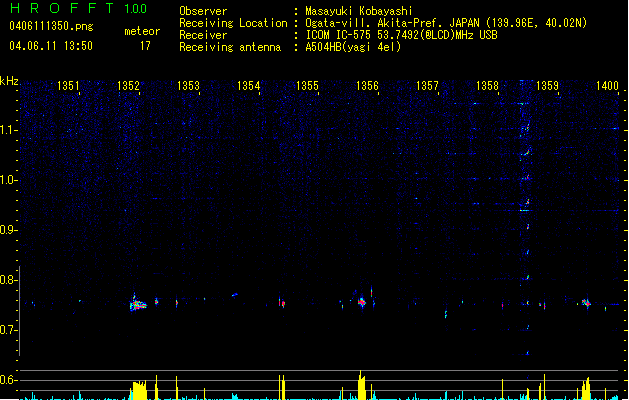Click the 1356 time label

367,86
